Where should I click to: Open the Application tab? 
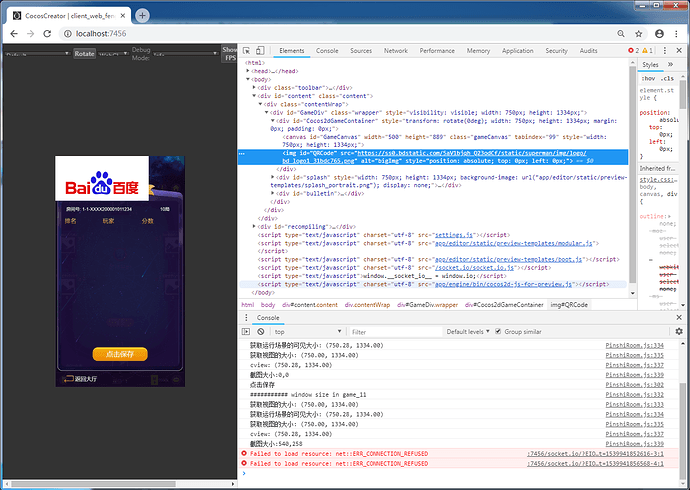pyautogui.click(x=518, y=51)
